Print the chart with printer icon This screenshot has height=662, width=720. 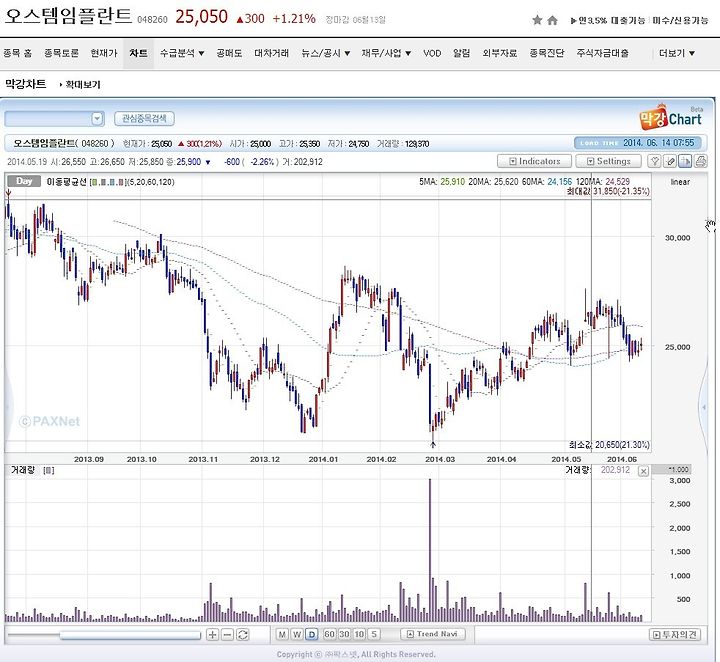click(700, 161)
